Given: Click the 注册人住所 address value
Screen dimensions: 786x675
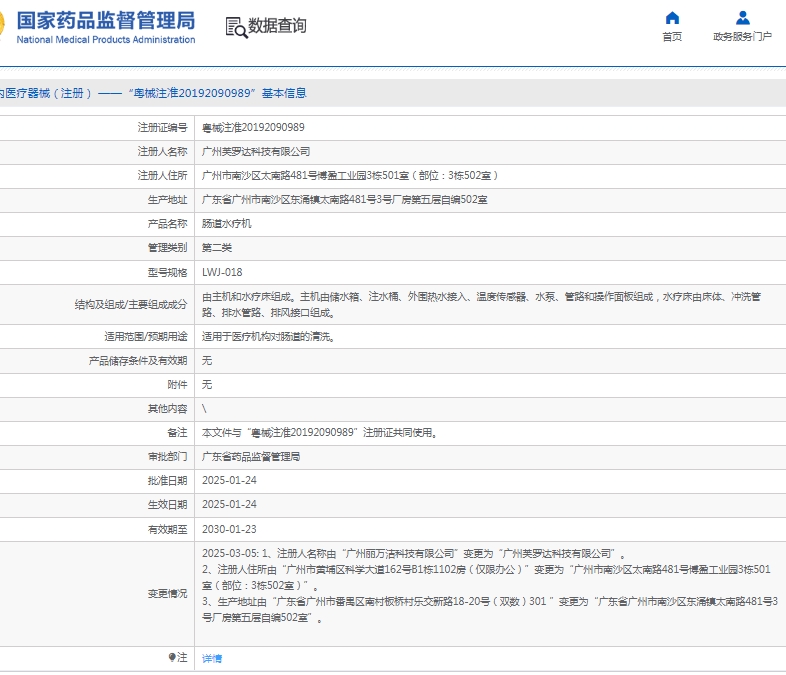Looking at the screenshot, I should pyautogui.click(x=350, y=176).
